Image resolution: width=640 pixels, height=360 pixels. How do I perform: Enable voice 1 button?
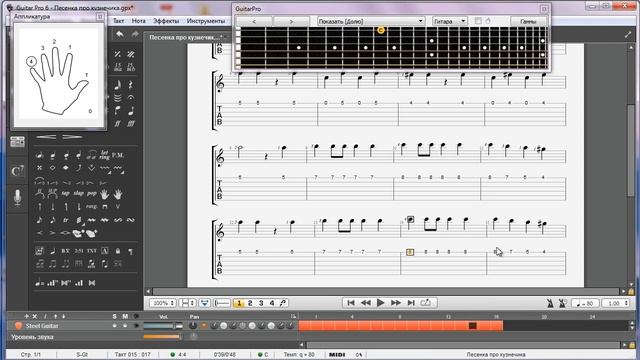(239, 303)
